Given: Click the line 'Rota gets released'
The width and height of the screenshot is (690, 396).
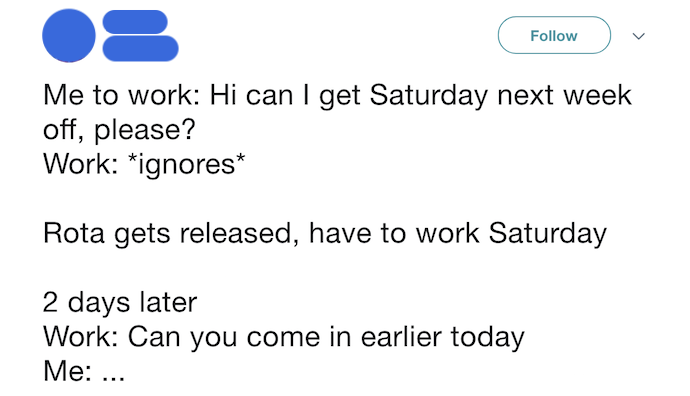Looking at the screenshot, I should (325, 233).
